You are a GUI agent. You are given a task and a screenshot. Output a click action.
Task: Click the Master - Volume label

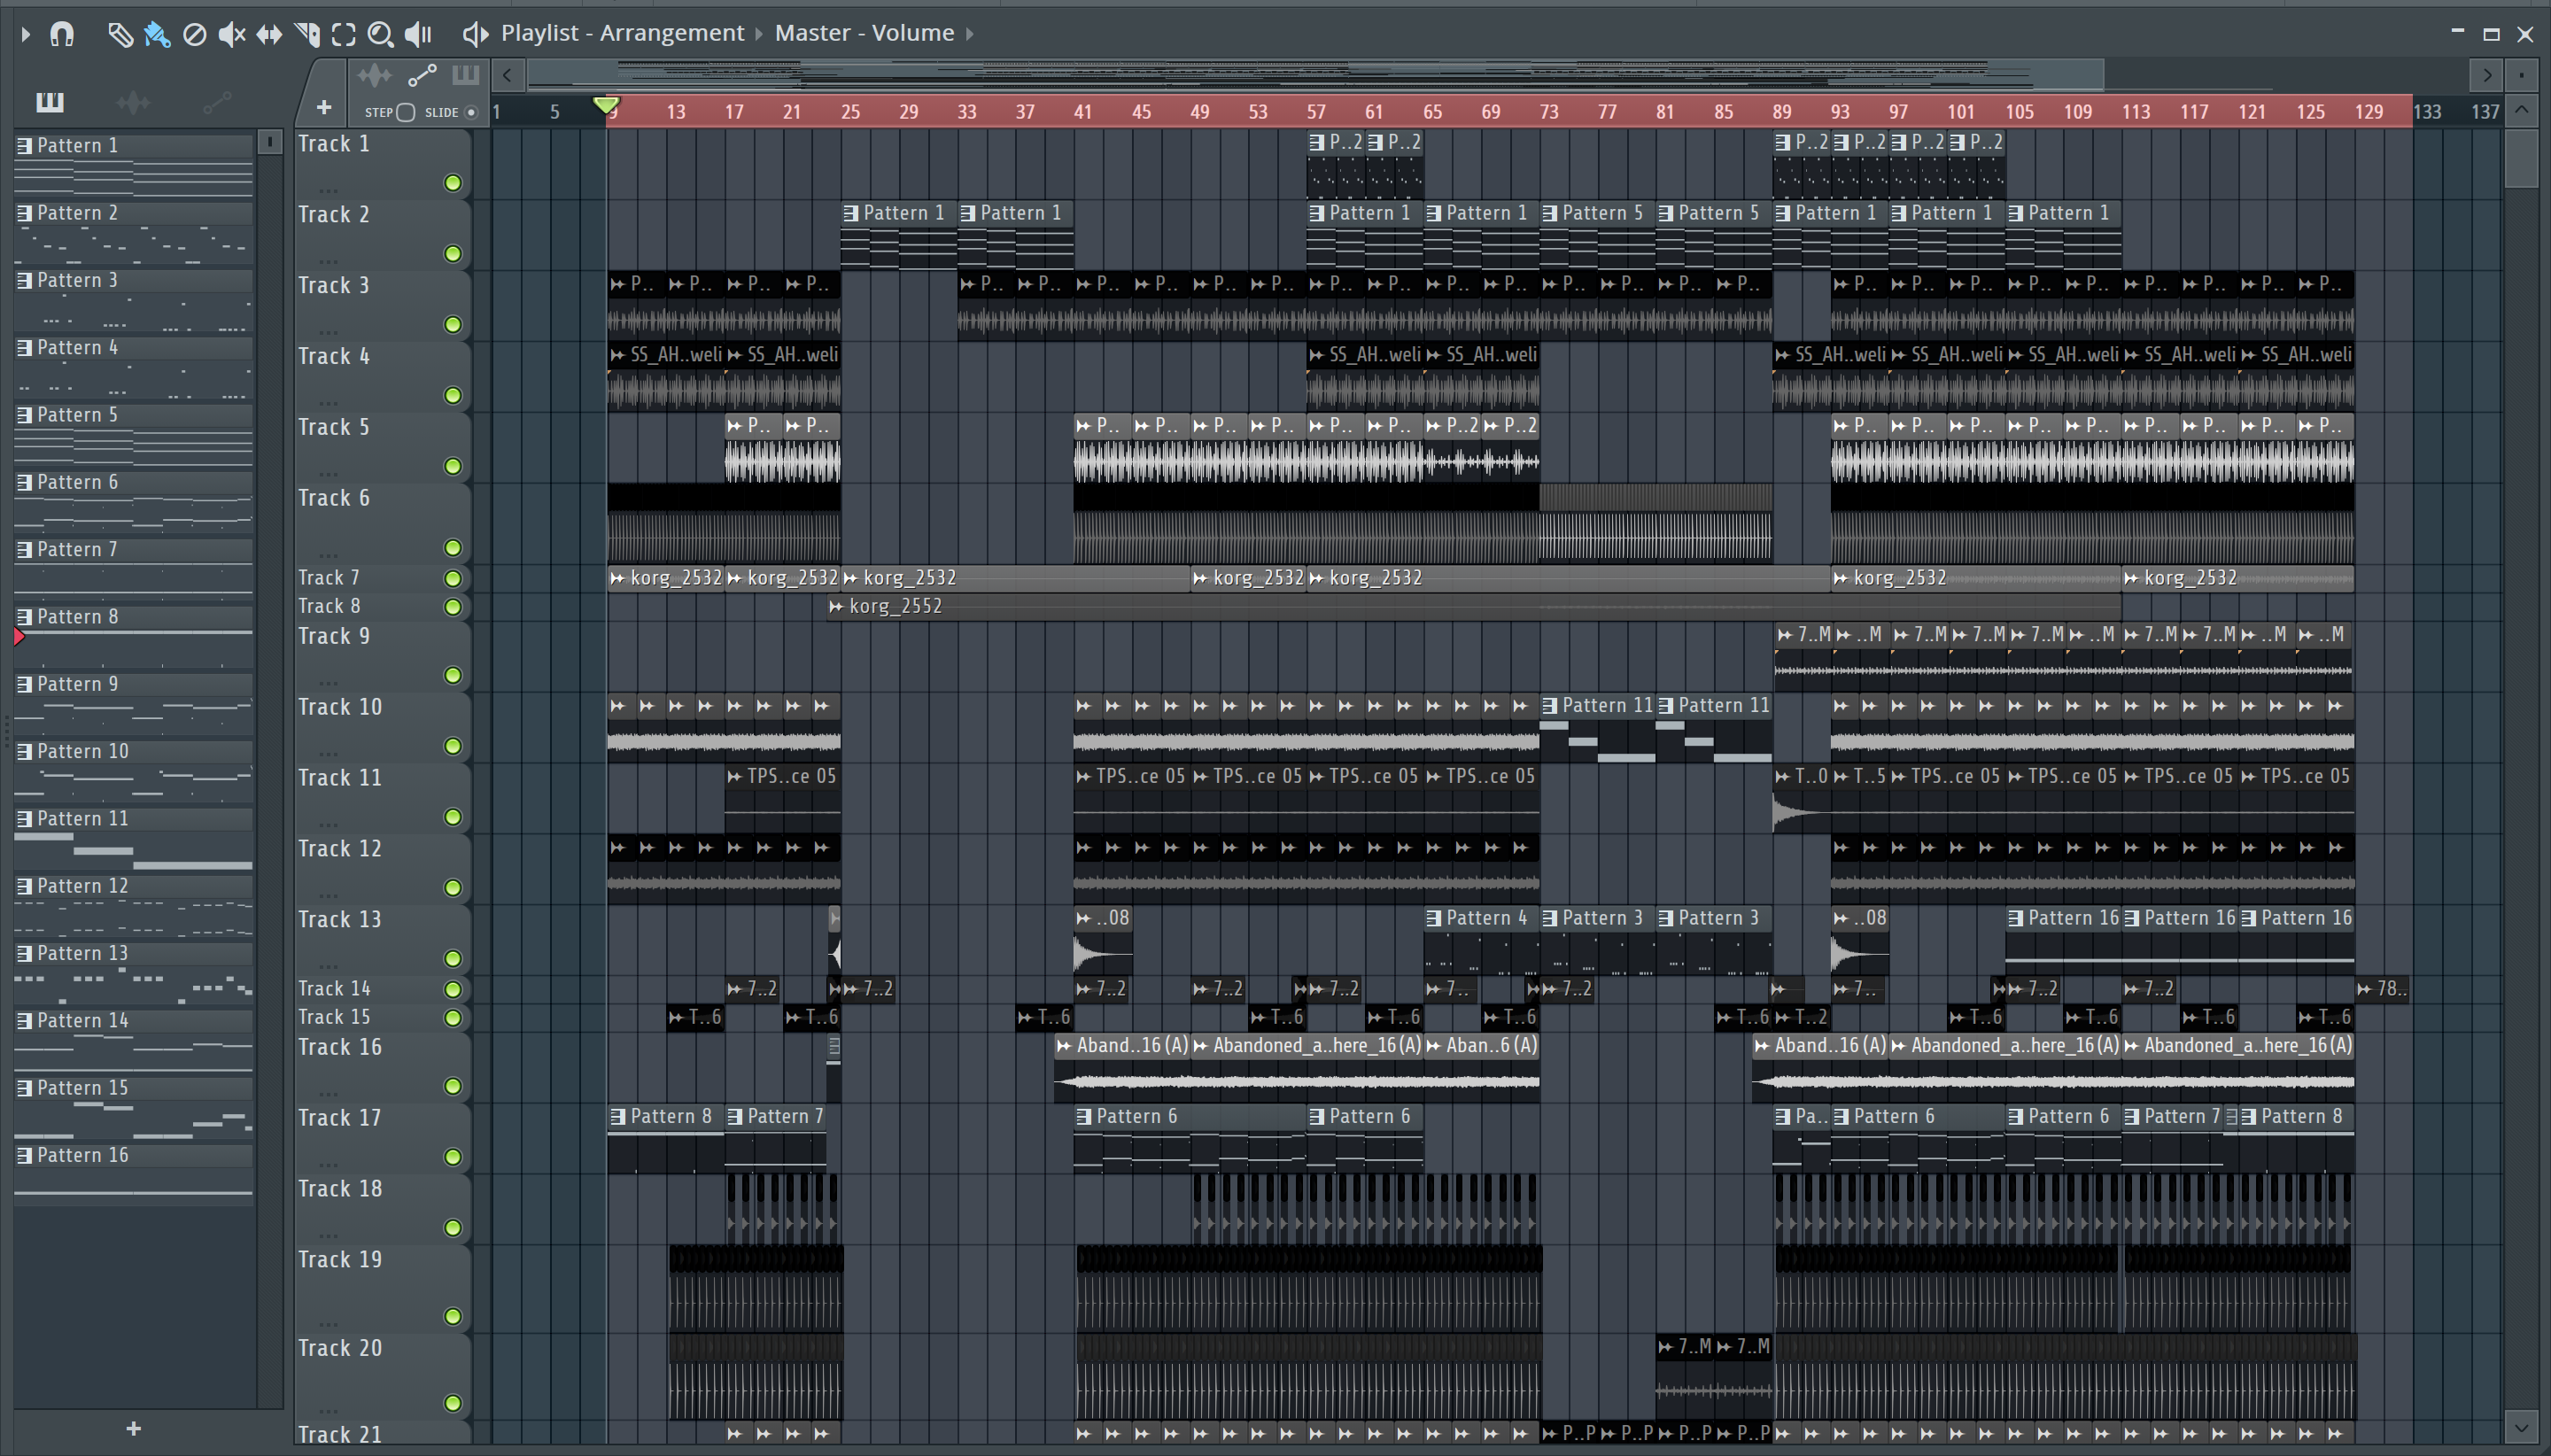point(864,33)
